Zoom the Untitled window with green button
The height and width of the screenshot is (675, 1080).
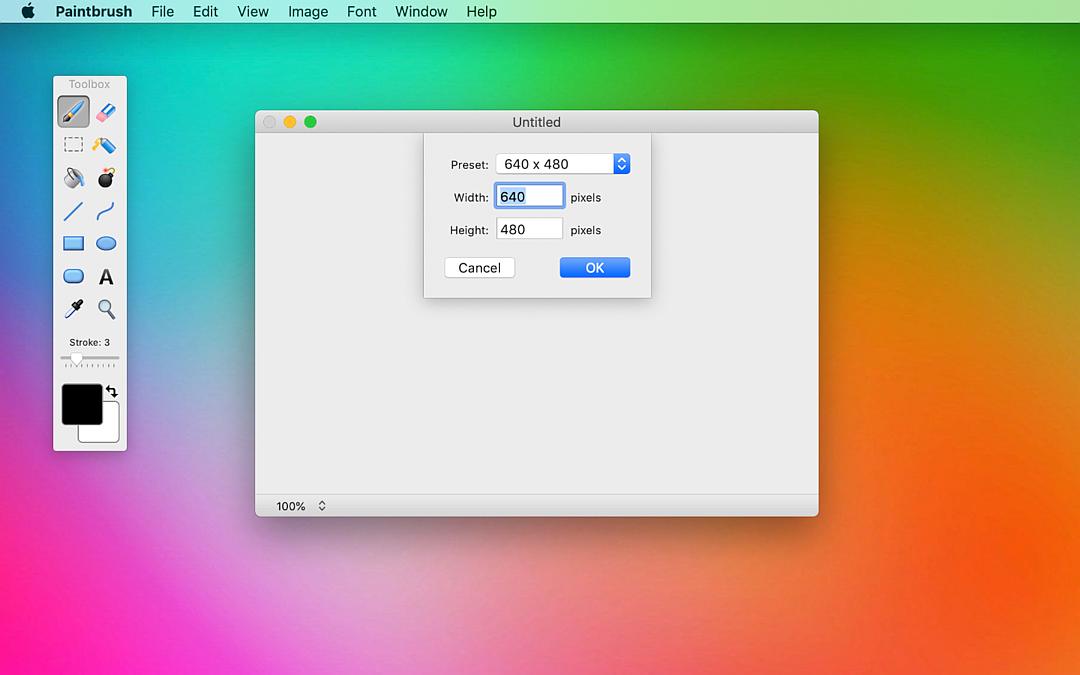click(311, 122)
